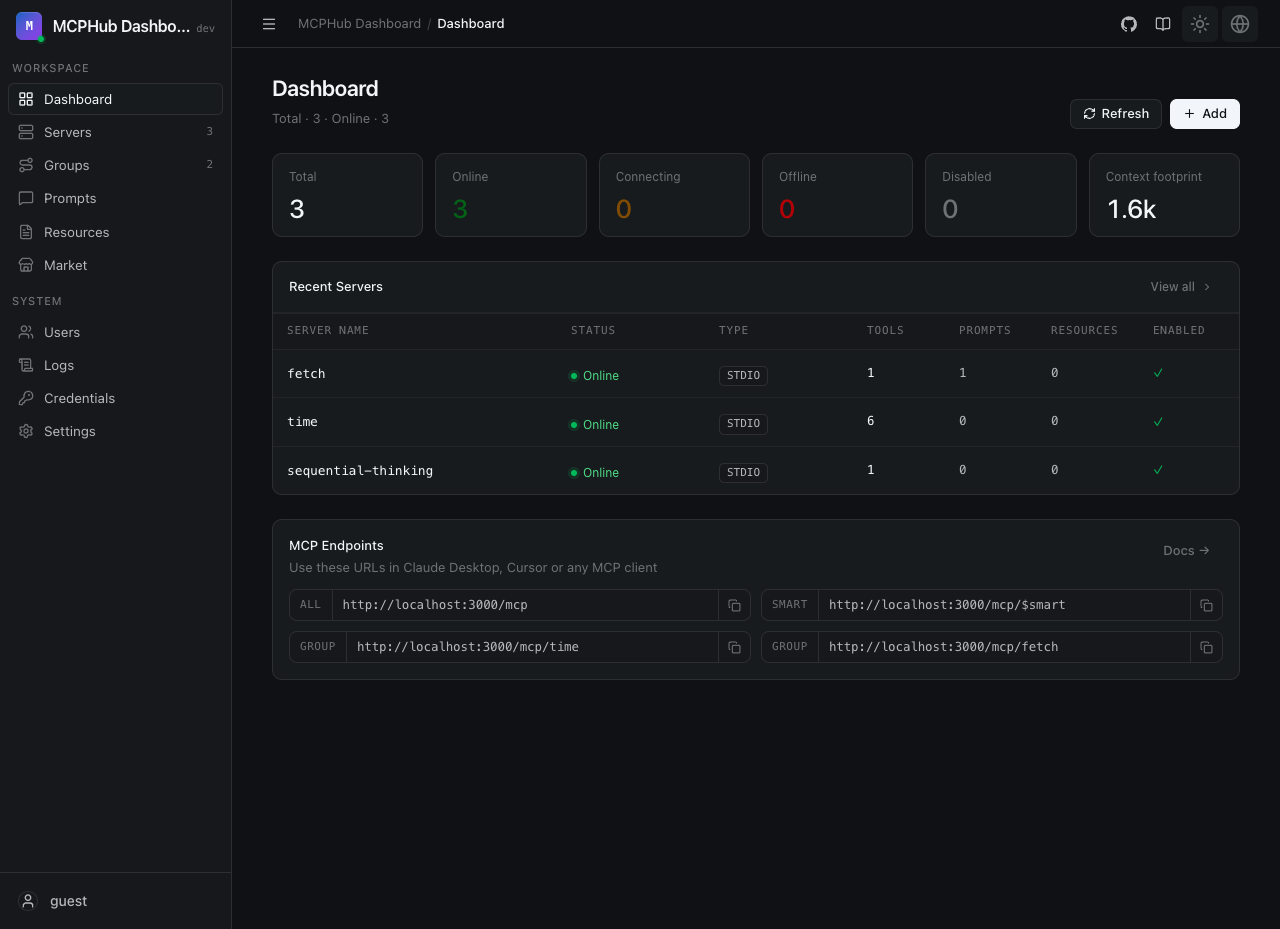This screenshot has width=1280, height=929.
Task: Open Settings in the sidebar
Action: click(115, 431)
